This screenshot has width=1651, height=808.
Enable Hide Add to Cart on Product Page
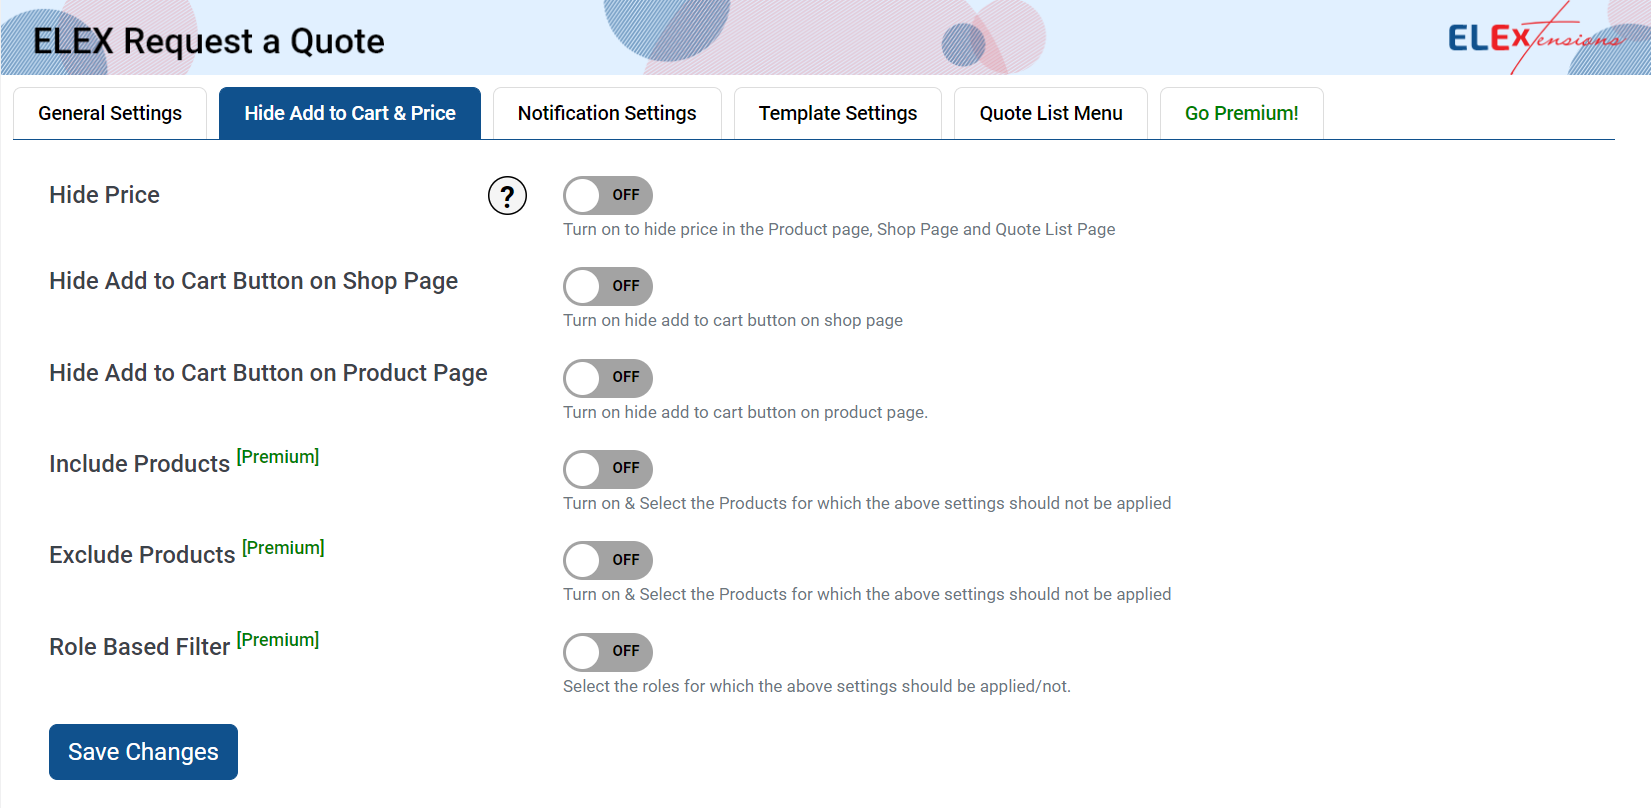click(x=608, y=378)
